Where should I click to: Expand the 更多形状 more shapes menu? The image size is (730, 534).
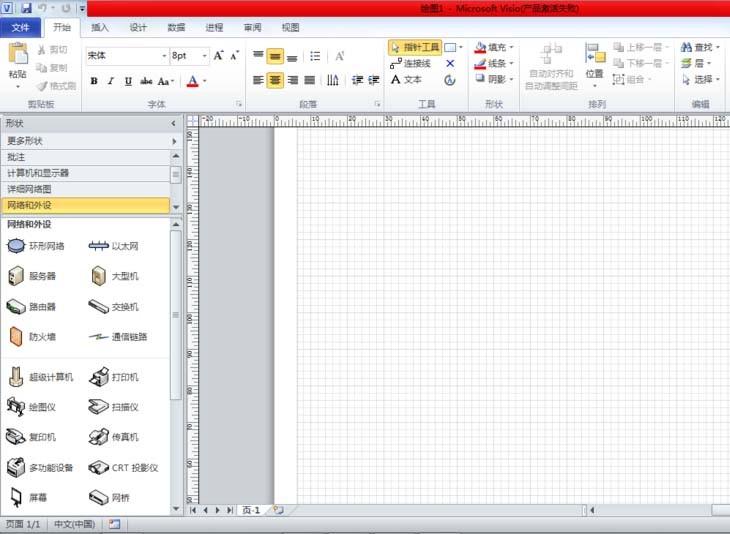click(90, 141)
